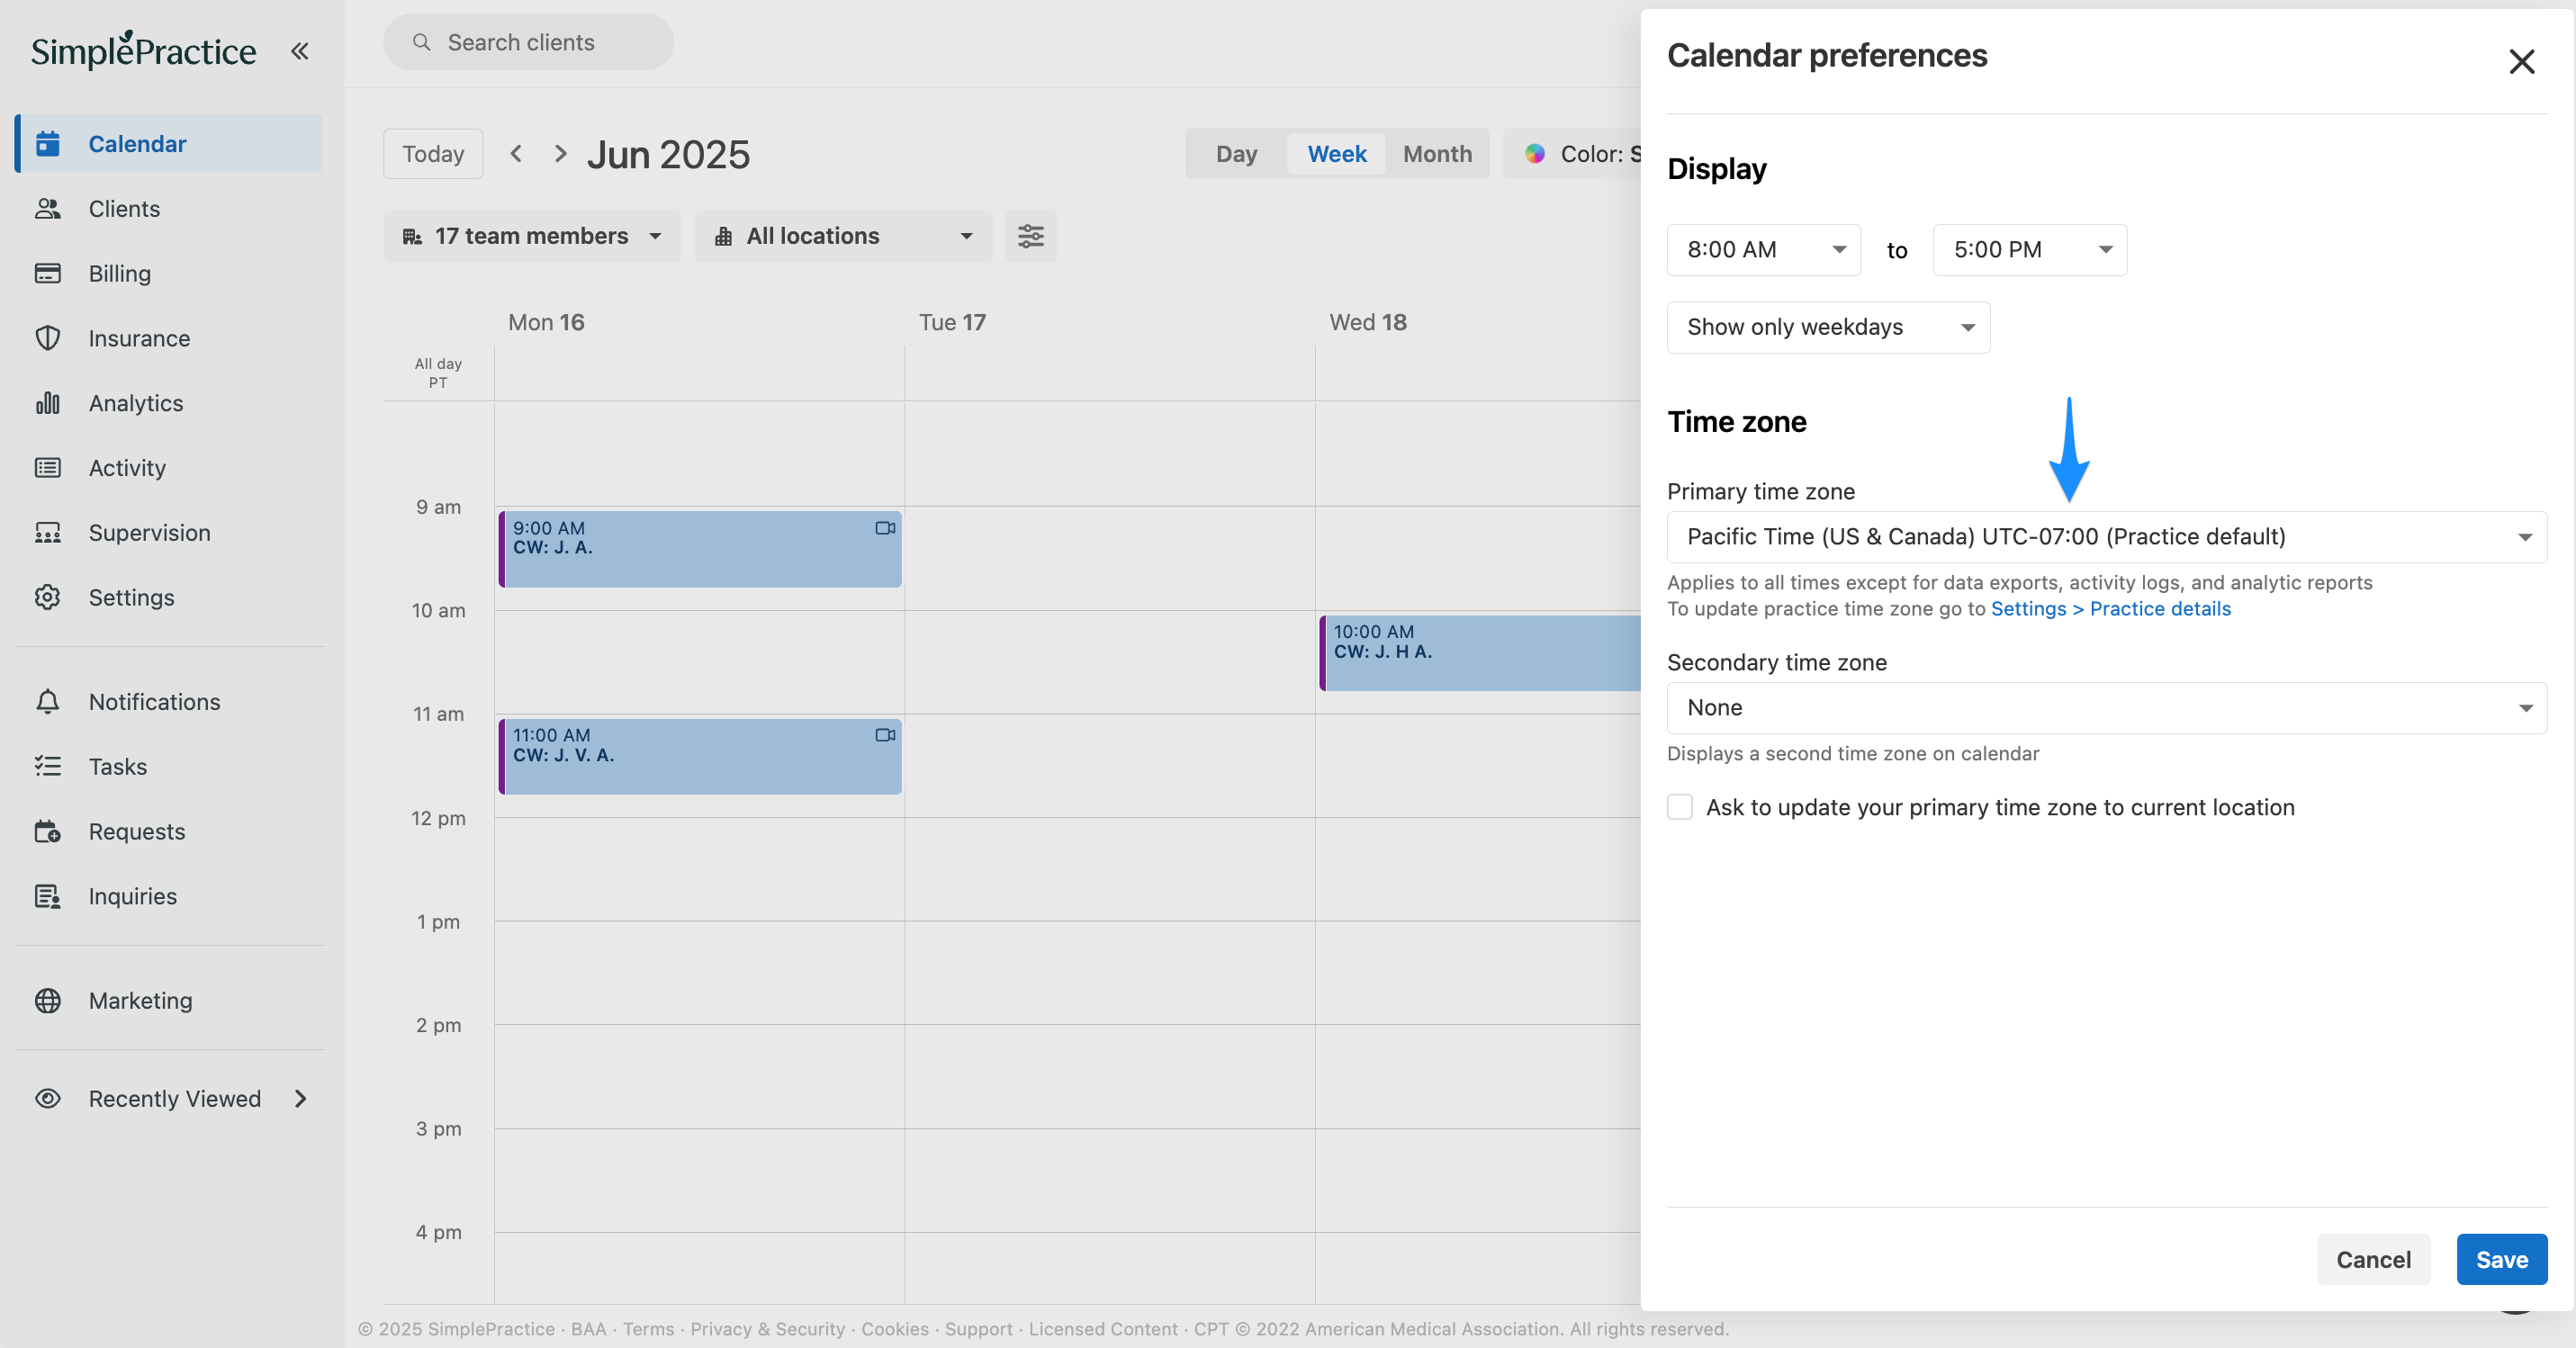Open Calendar in the sidebar
This screenshot has height=1348, width=2576.
click(x=169, y=143)
